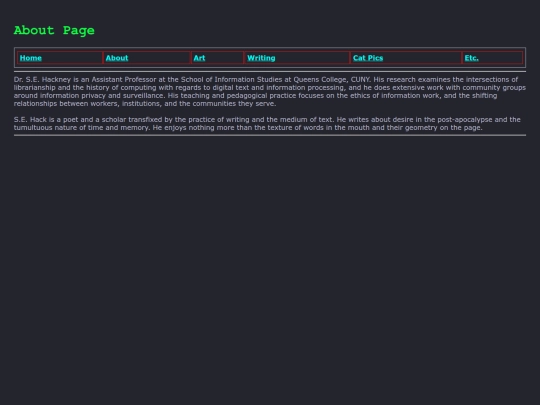The width and height of the screenshot is (540, 405).
Task: Visit the Writing link in navigation
Action: click(x=261, y=58)
